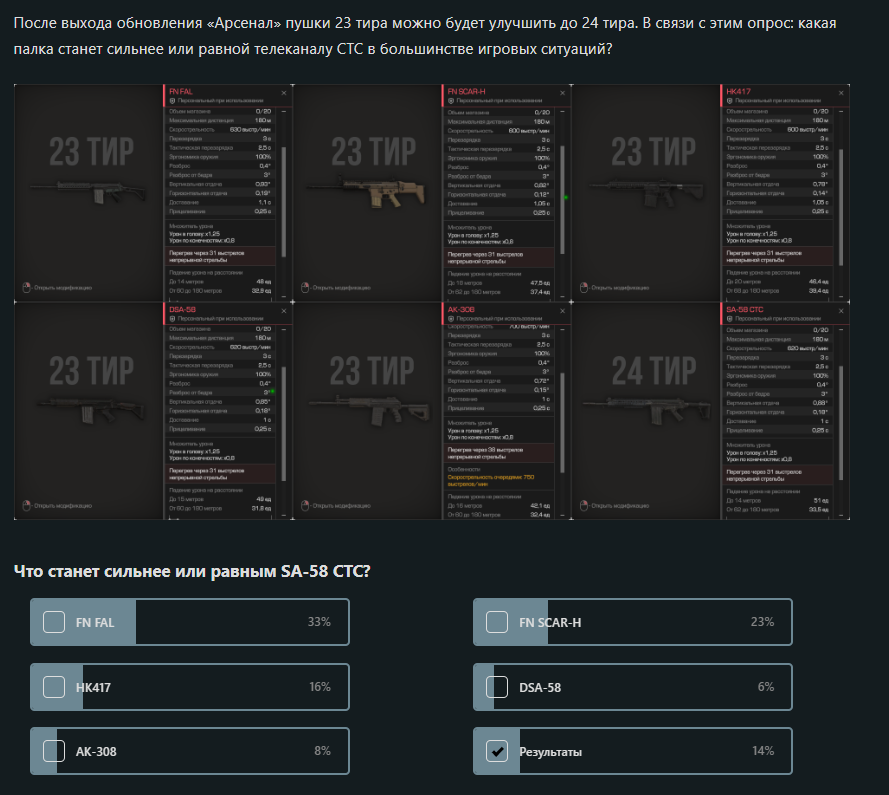
Task: Tick the HK417 poll checkbox
Action: pyautogui.click(x=54, y=687)
